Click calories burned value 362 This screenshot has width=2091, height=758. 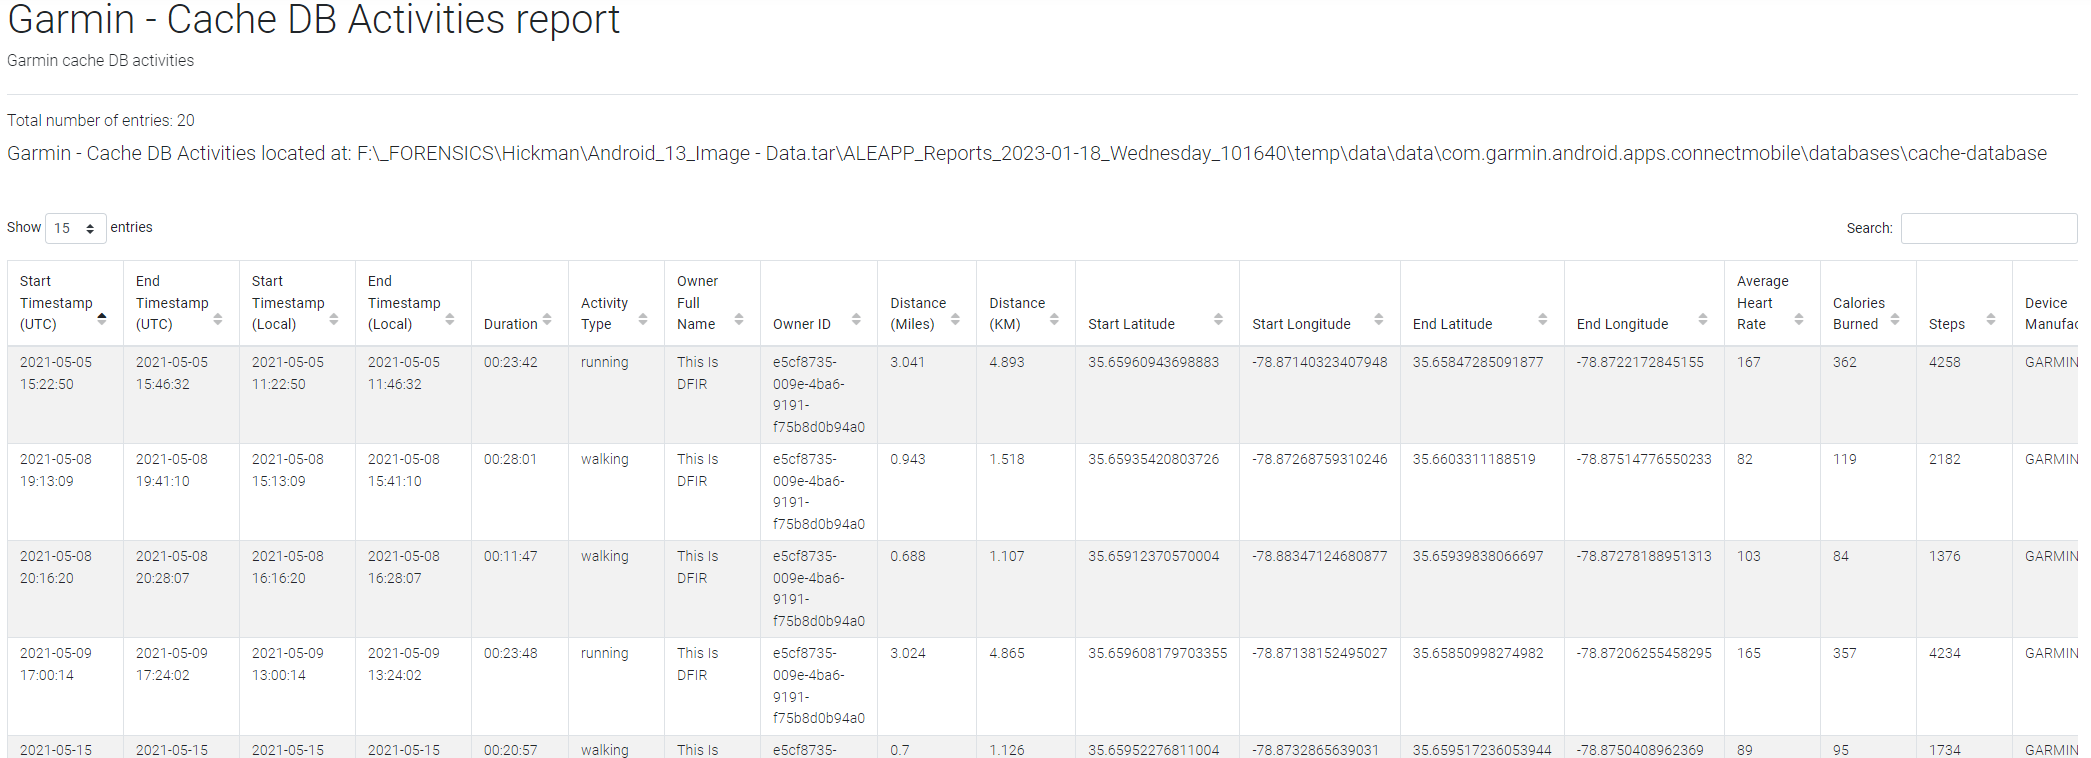pyautogui.click(x=1844, y=362)
